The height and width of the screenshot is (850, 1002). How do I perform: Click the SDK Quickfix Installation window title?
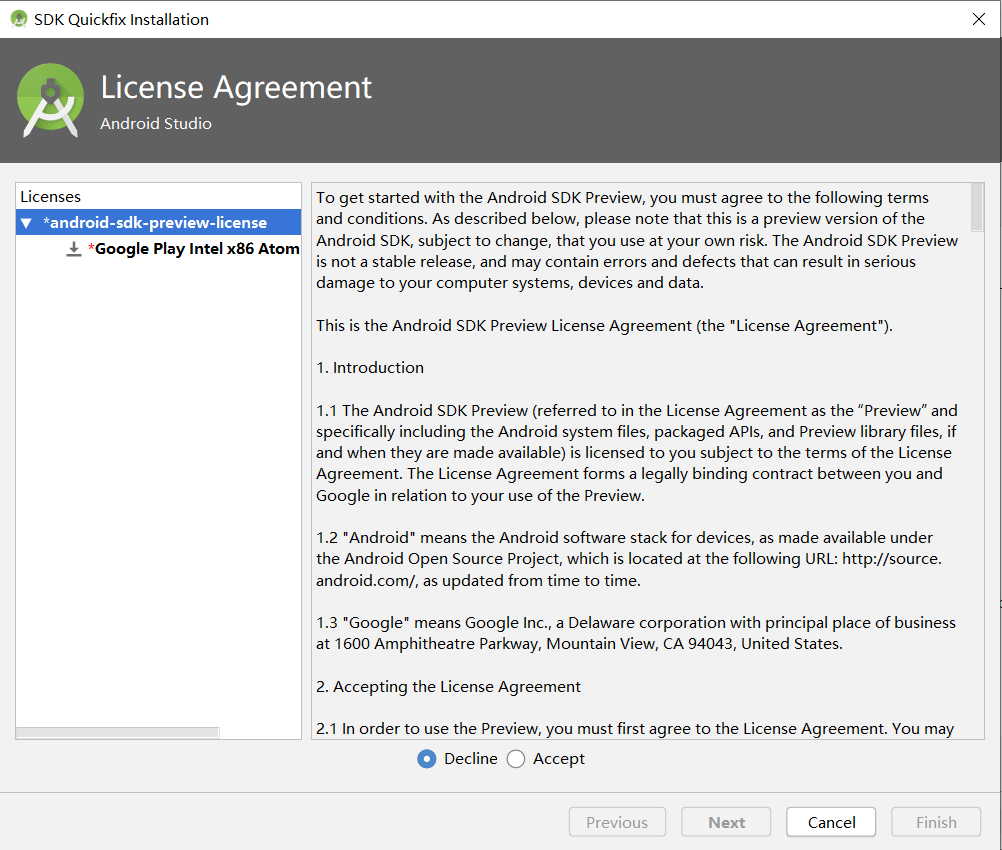121,20
